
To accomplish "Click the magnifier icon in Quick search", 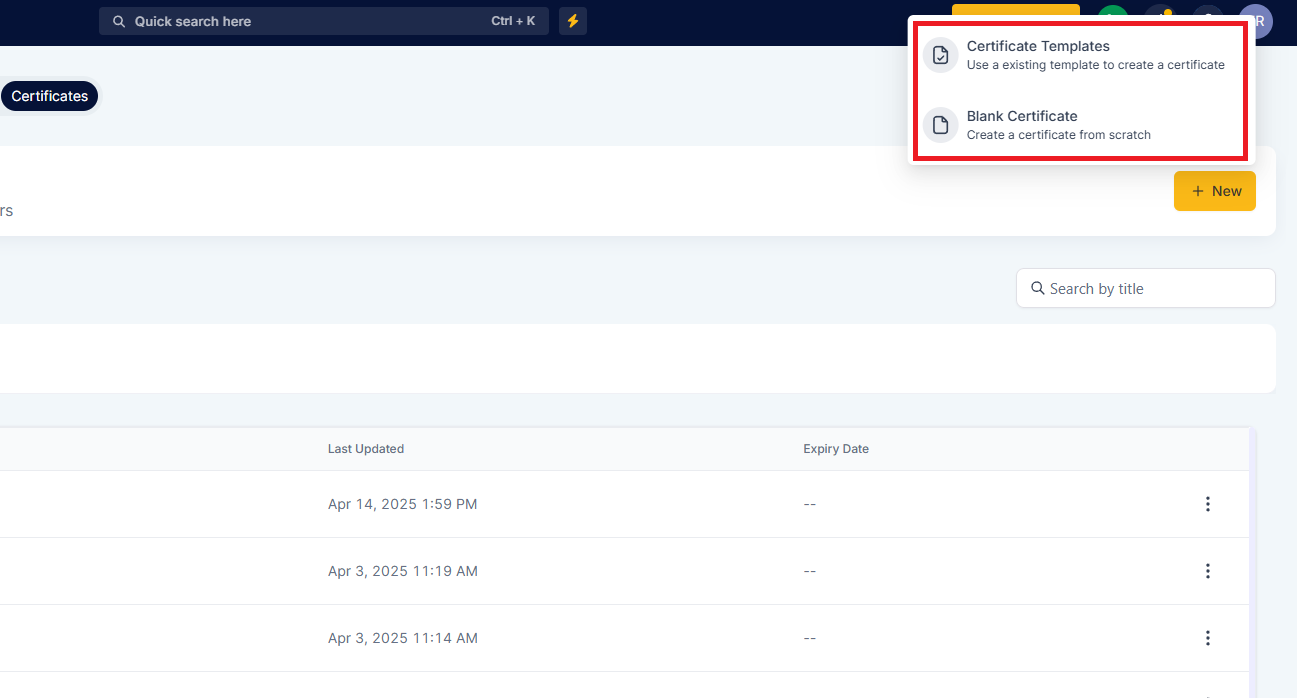I will click(119, 21).
